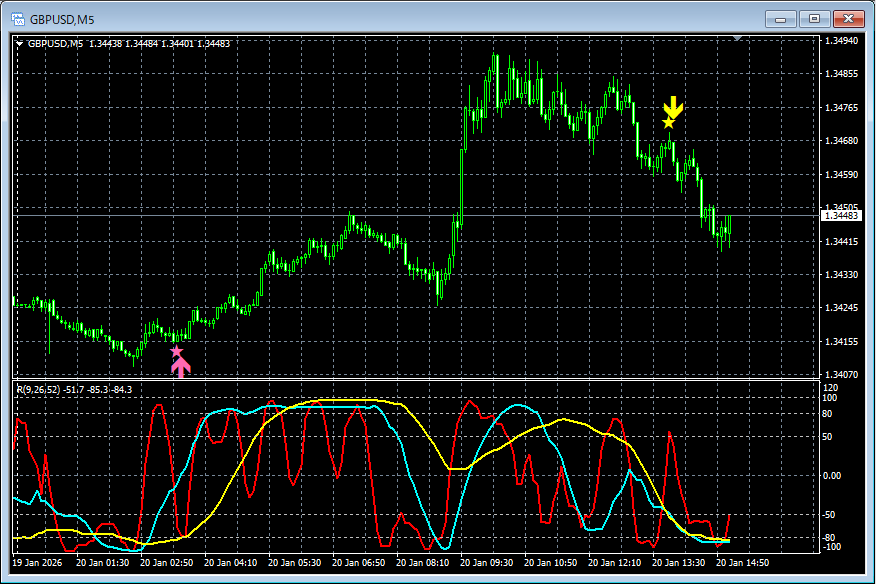877x584 pixels.
Task: Click the 1.34070 price scale value
Action: 841,374
